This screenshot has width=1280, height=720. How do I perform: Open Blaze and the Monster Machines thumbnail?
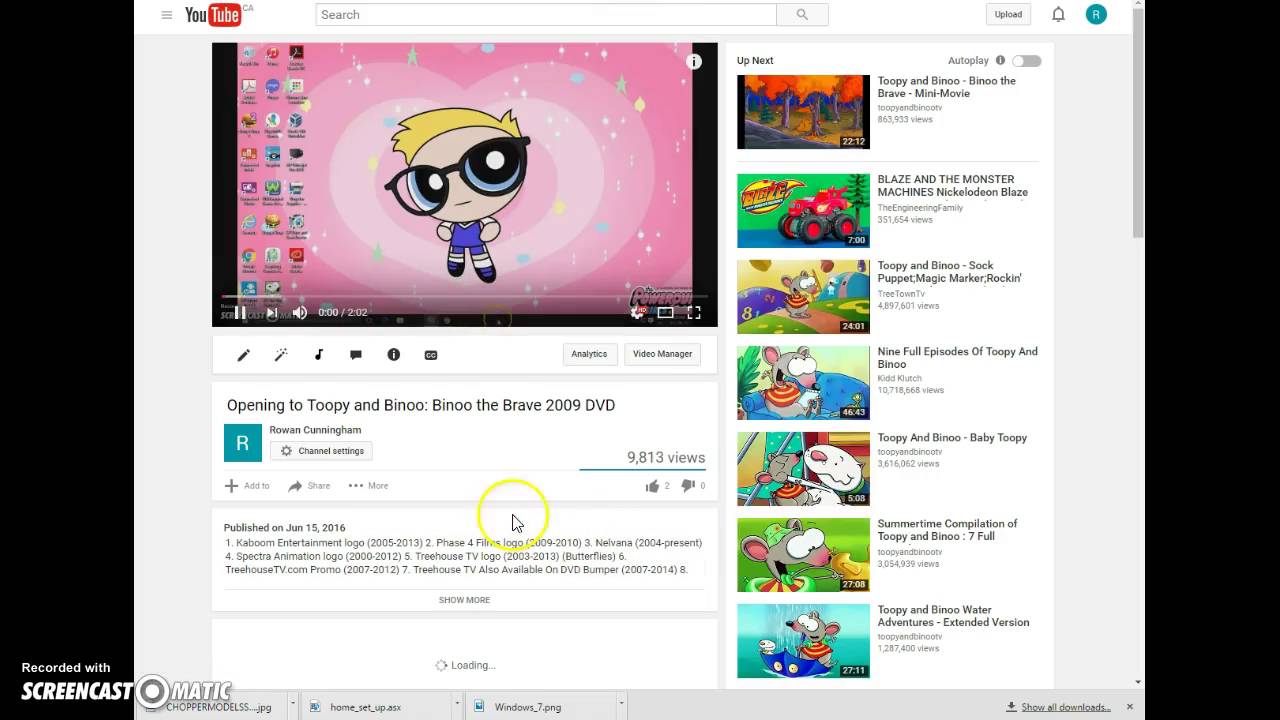(x=803, y=211)
